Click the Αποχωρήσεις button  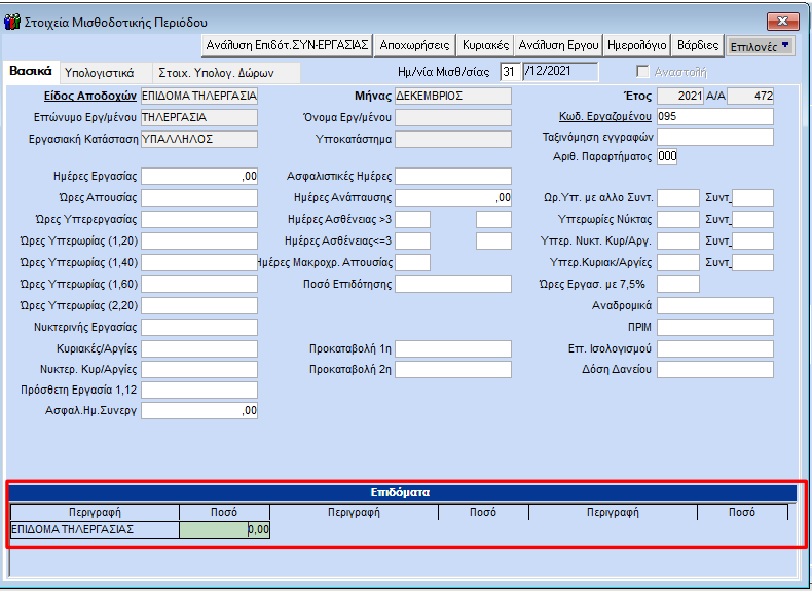click(414, 45)
